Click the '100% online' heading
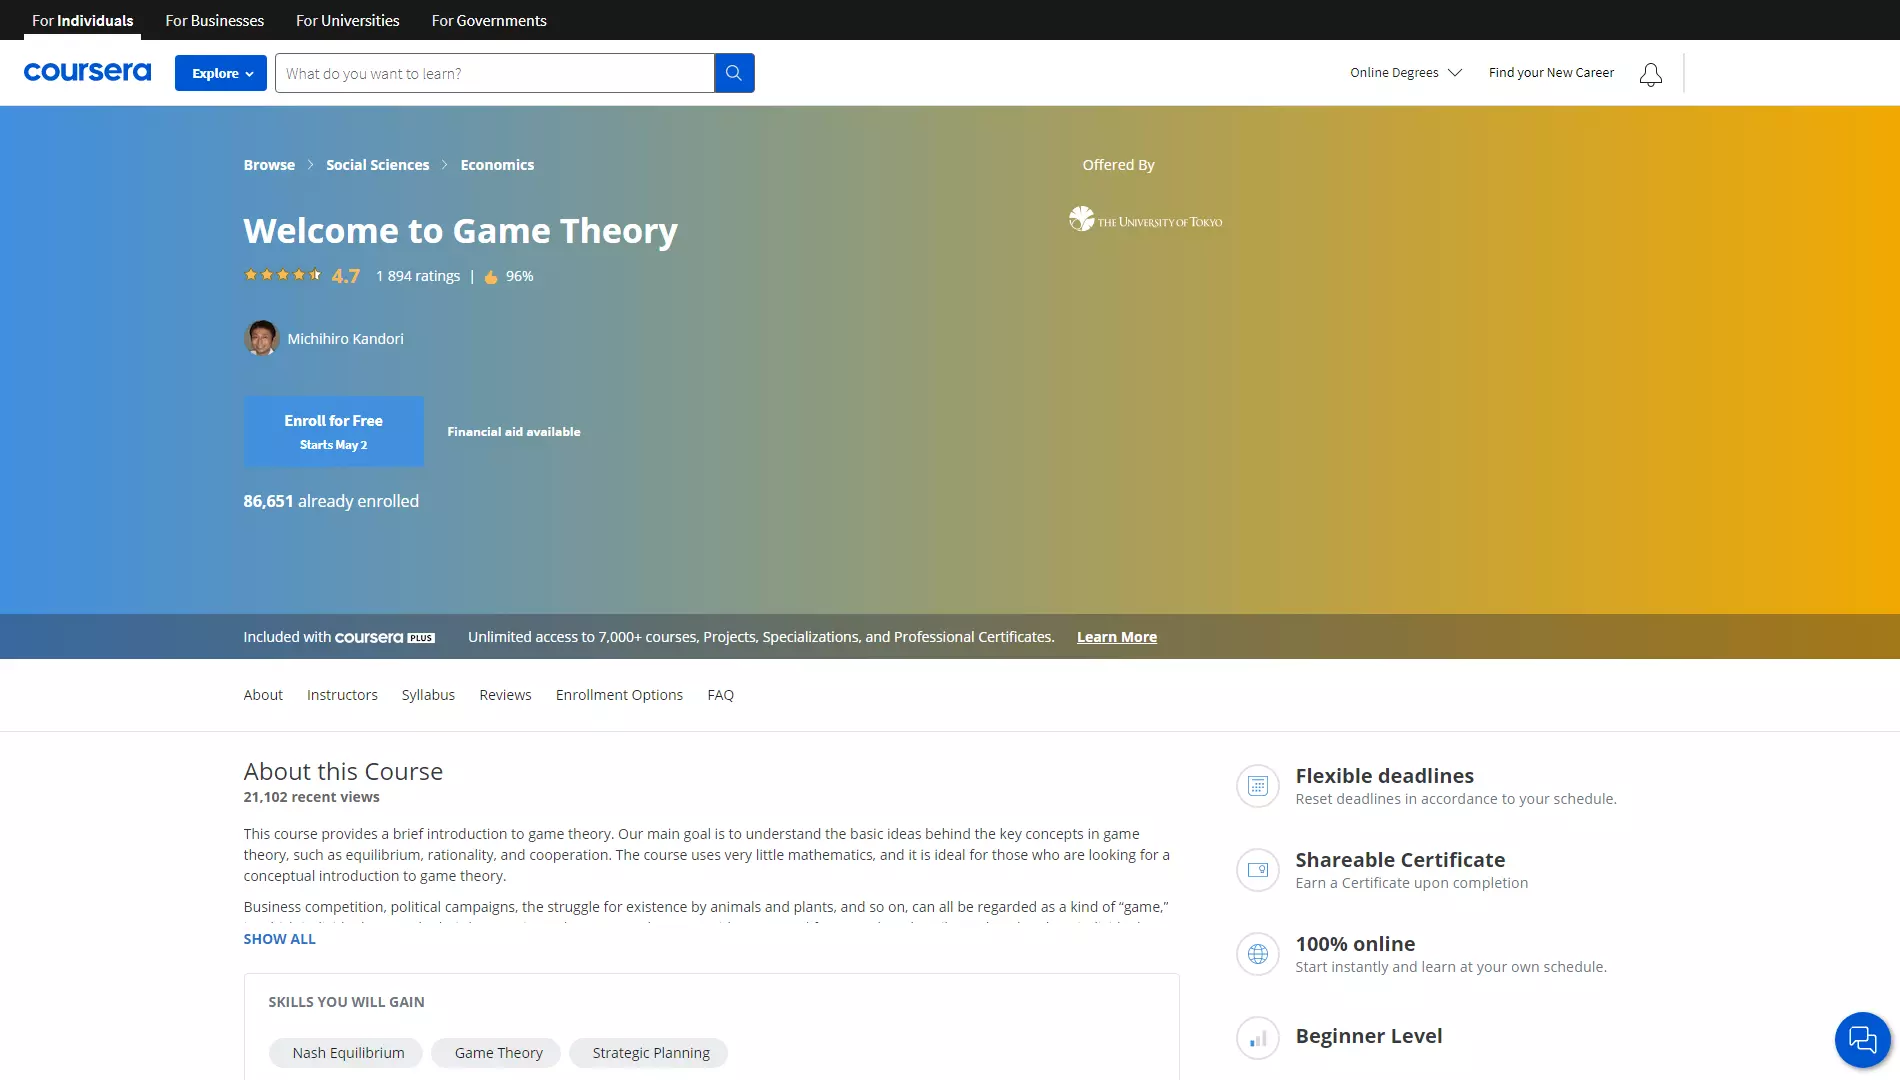 coord(1355,944)
